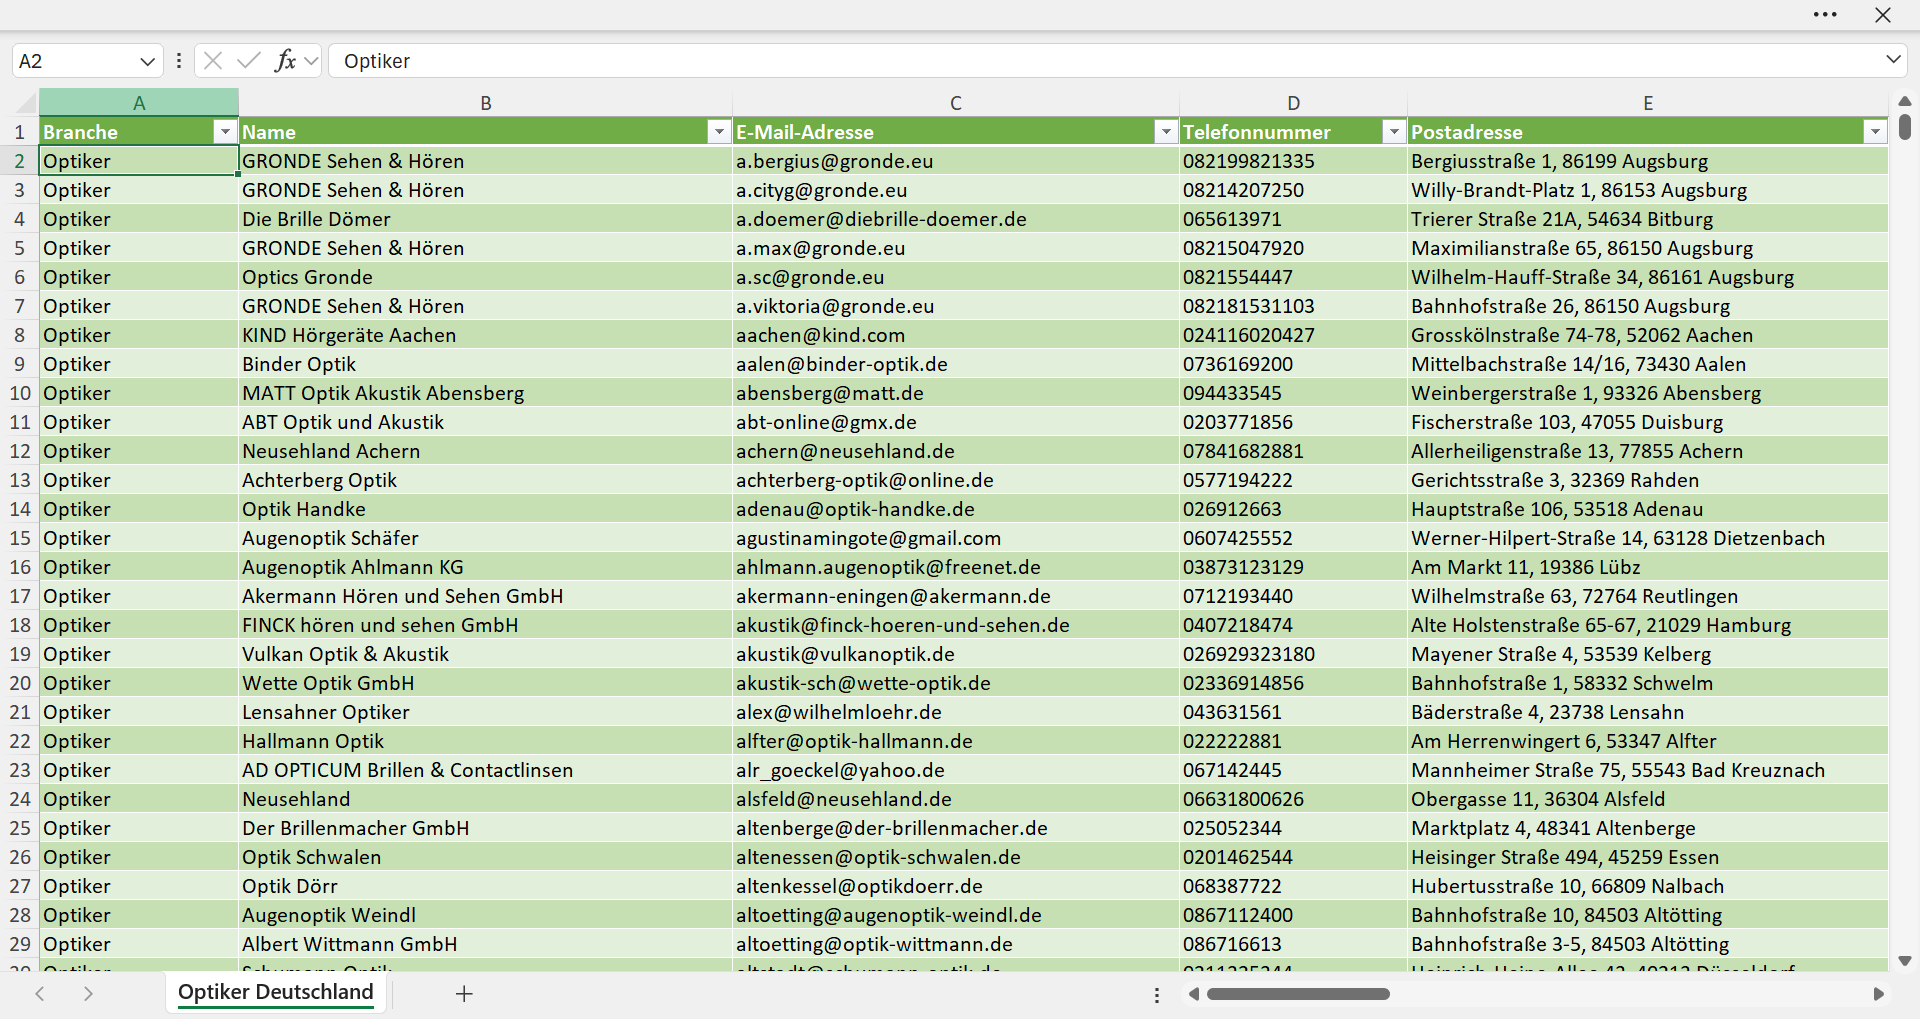Select column A header
This screenshot has width=1920, height=1019.
[139, 103]
